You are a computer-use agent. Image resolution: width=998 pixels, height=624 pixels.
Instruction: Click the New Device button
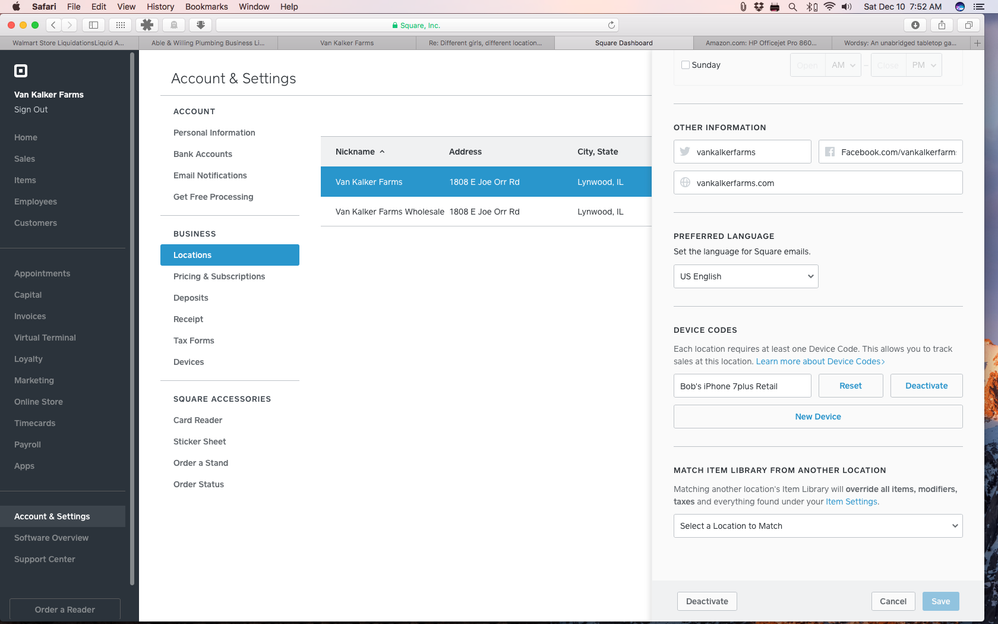[817, 416]
